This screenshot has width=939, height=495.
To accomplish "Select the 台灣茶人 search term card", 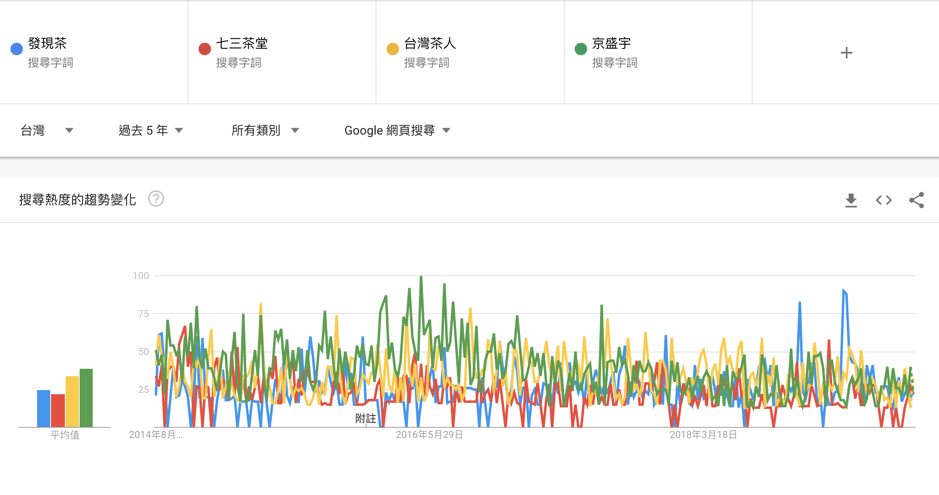I will [470, 52].
